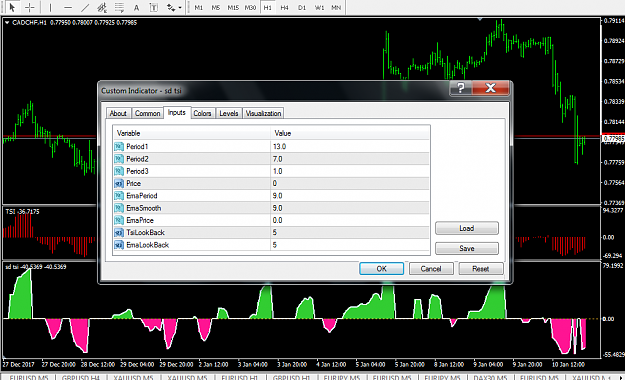625x380 pixels.
Task: Open the Colors tab
Action: (x=202, y=113)
